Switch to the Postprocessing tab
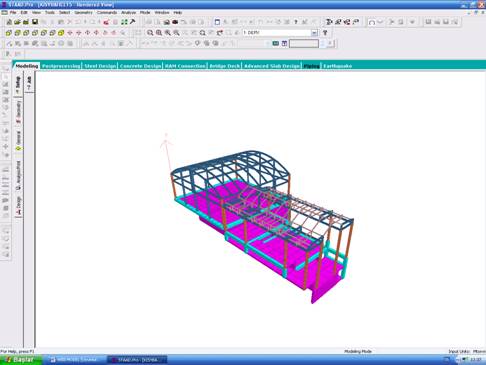486x365 pixels. tap(61, 66)
